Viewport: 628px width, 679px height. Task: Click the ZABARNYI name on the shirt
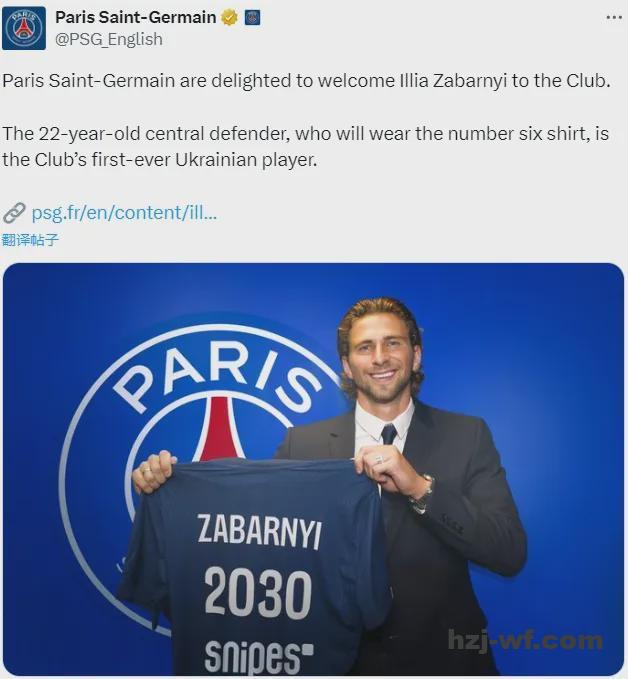(259, 531)
